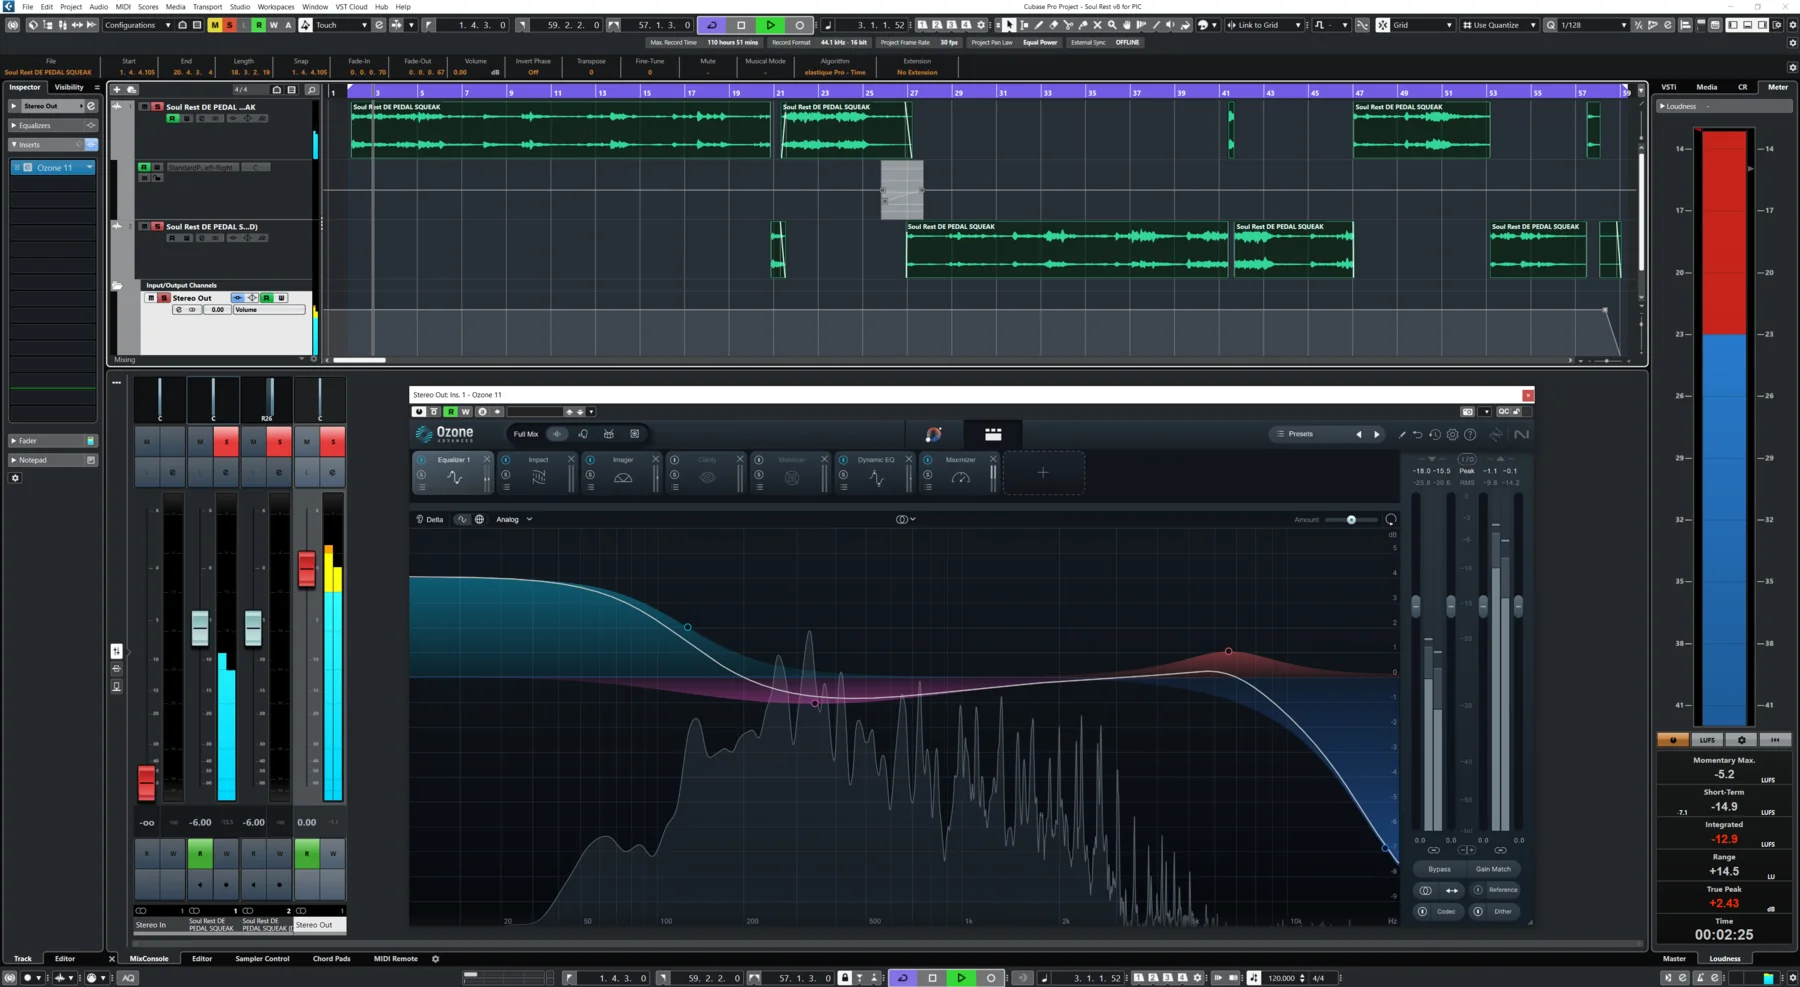Select the Dynamic EQ module
Image resolution: width=1800 pixels, height=987 pixels.
(876, 472)
